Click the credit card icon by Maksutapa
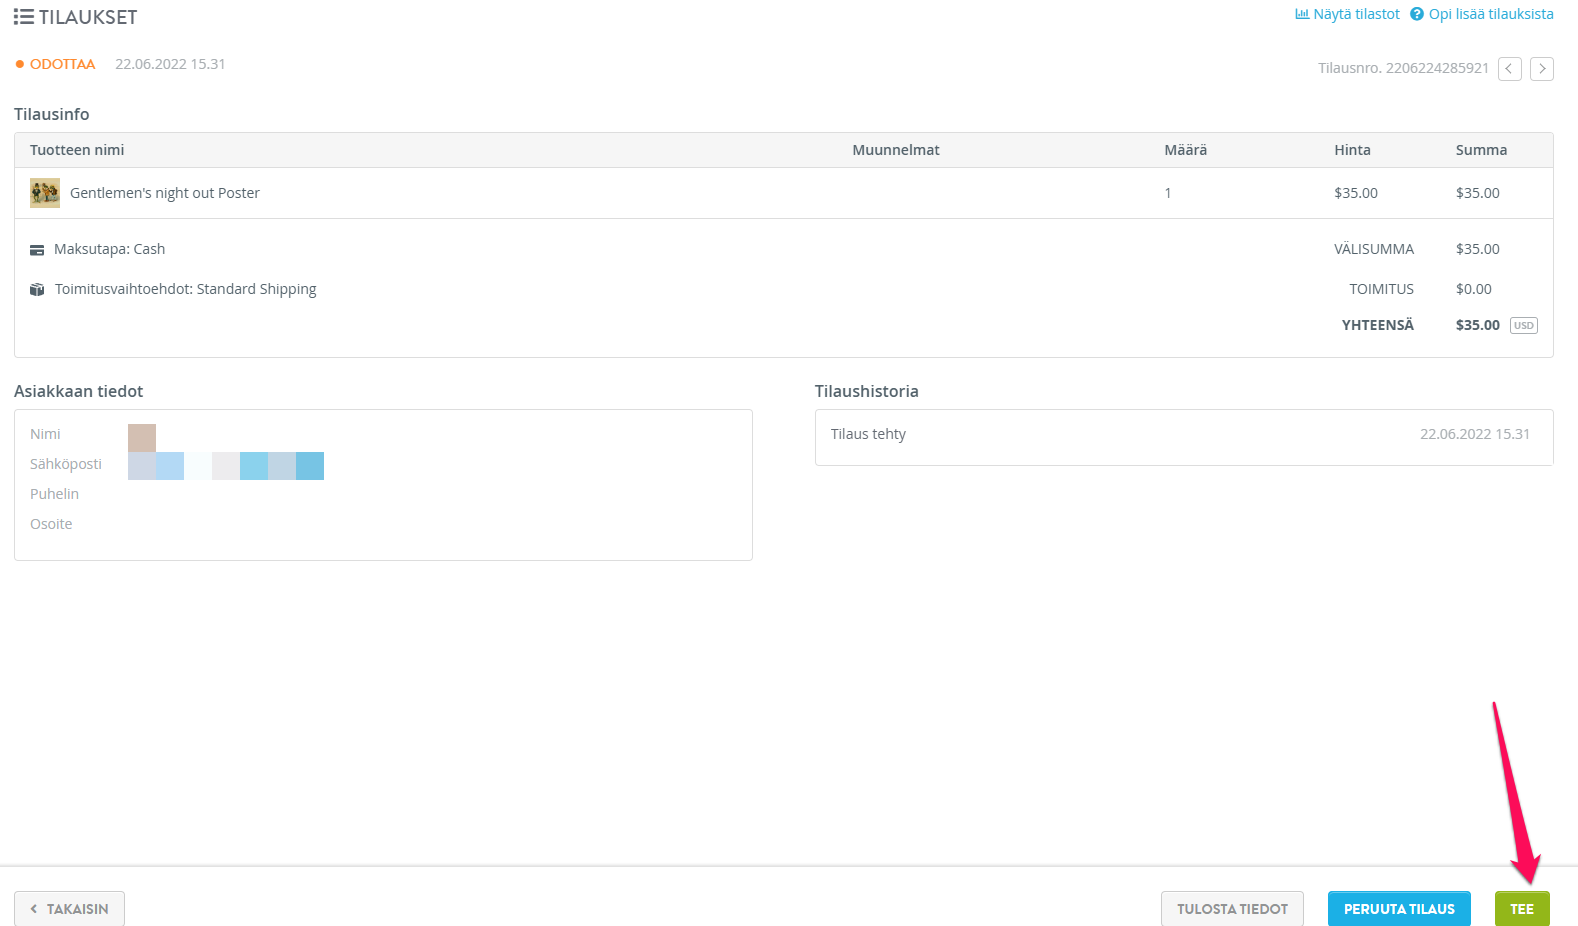The width and height of the screenshot is (1578, 926). click(x=37, y=250)
